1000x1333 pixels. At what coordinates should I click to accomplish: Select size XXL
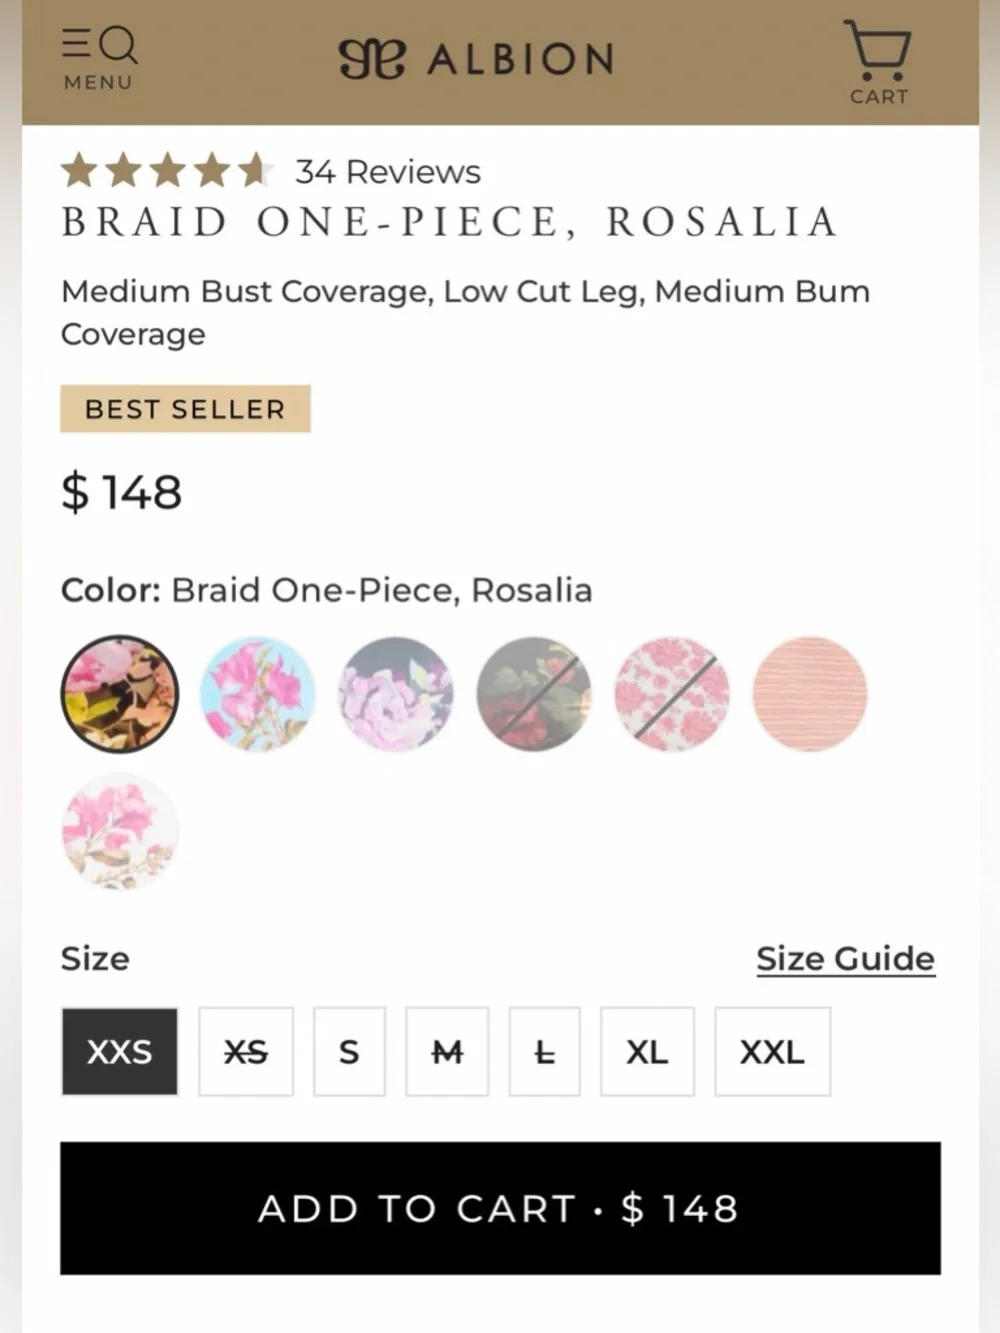[772, 1052]
